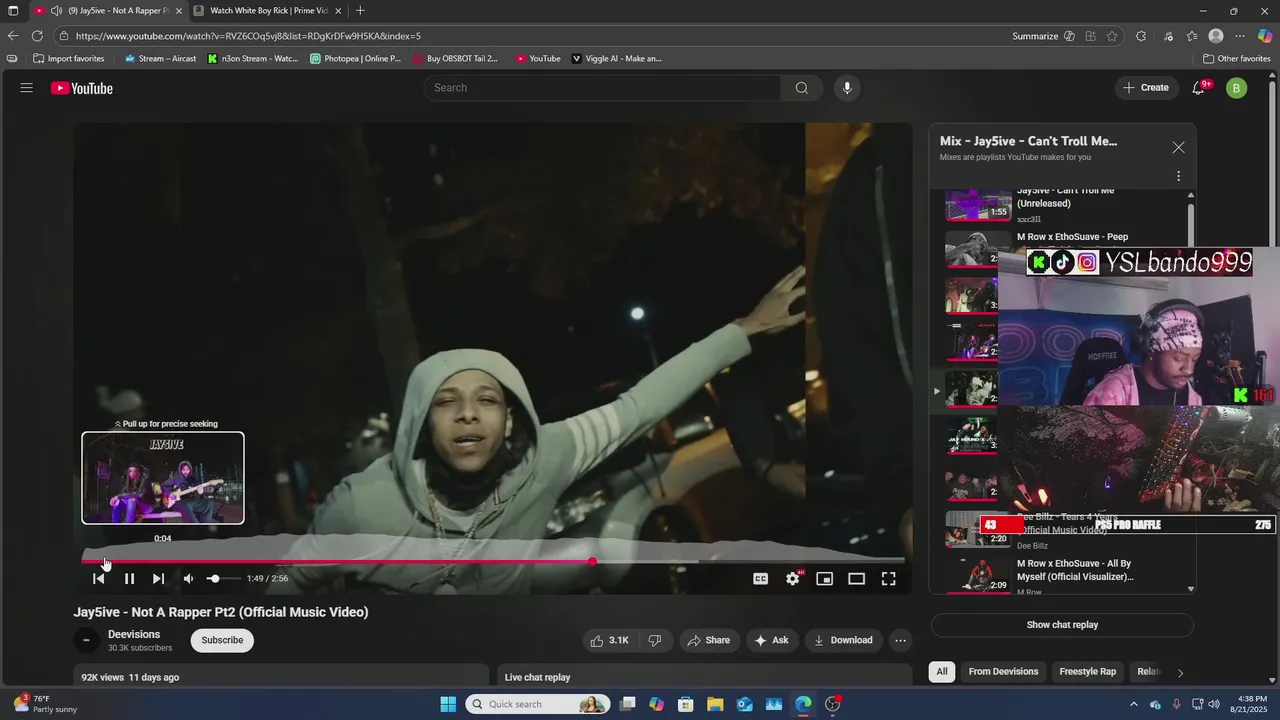Go back in browser
Viewport: 1280px width, 720px height.
pos(13,36)
